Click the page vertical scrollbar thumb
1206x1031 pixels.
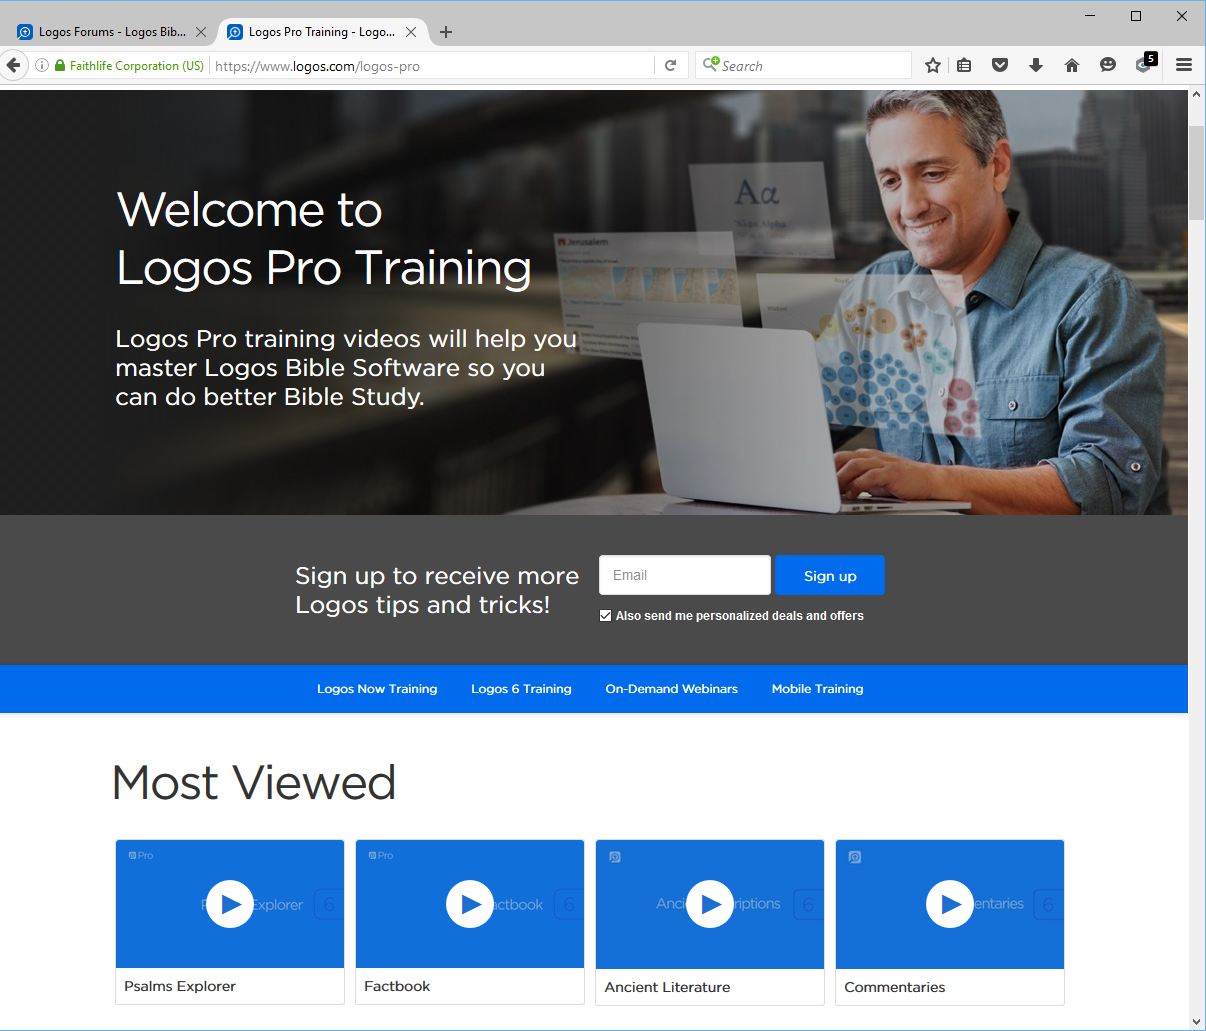coord(1196,173)
